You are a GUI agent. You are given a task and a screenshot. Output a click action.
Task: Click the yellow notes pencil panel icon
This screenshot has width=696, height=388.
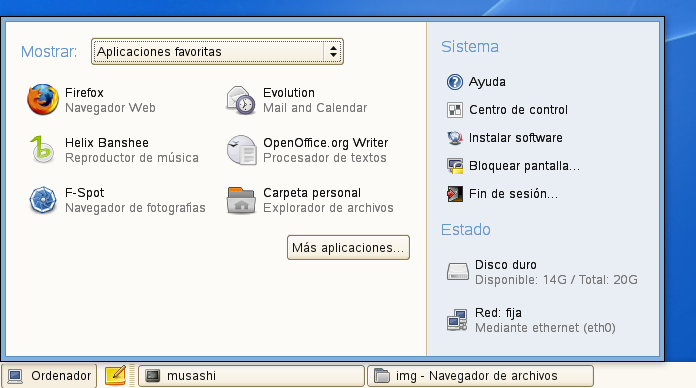click(x=115, y=375)
